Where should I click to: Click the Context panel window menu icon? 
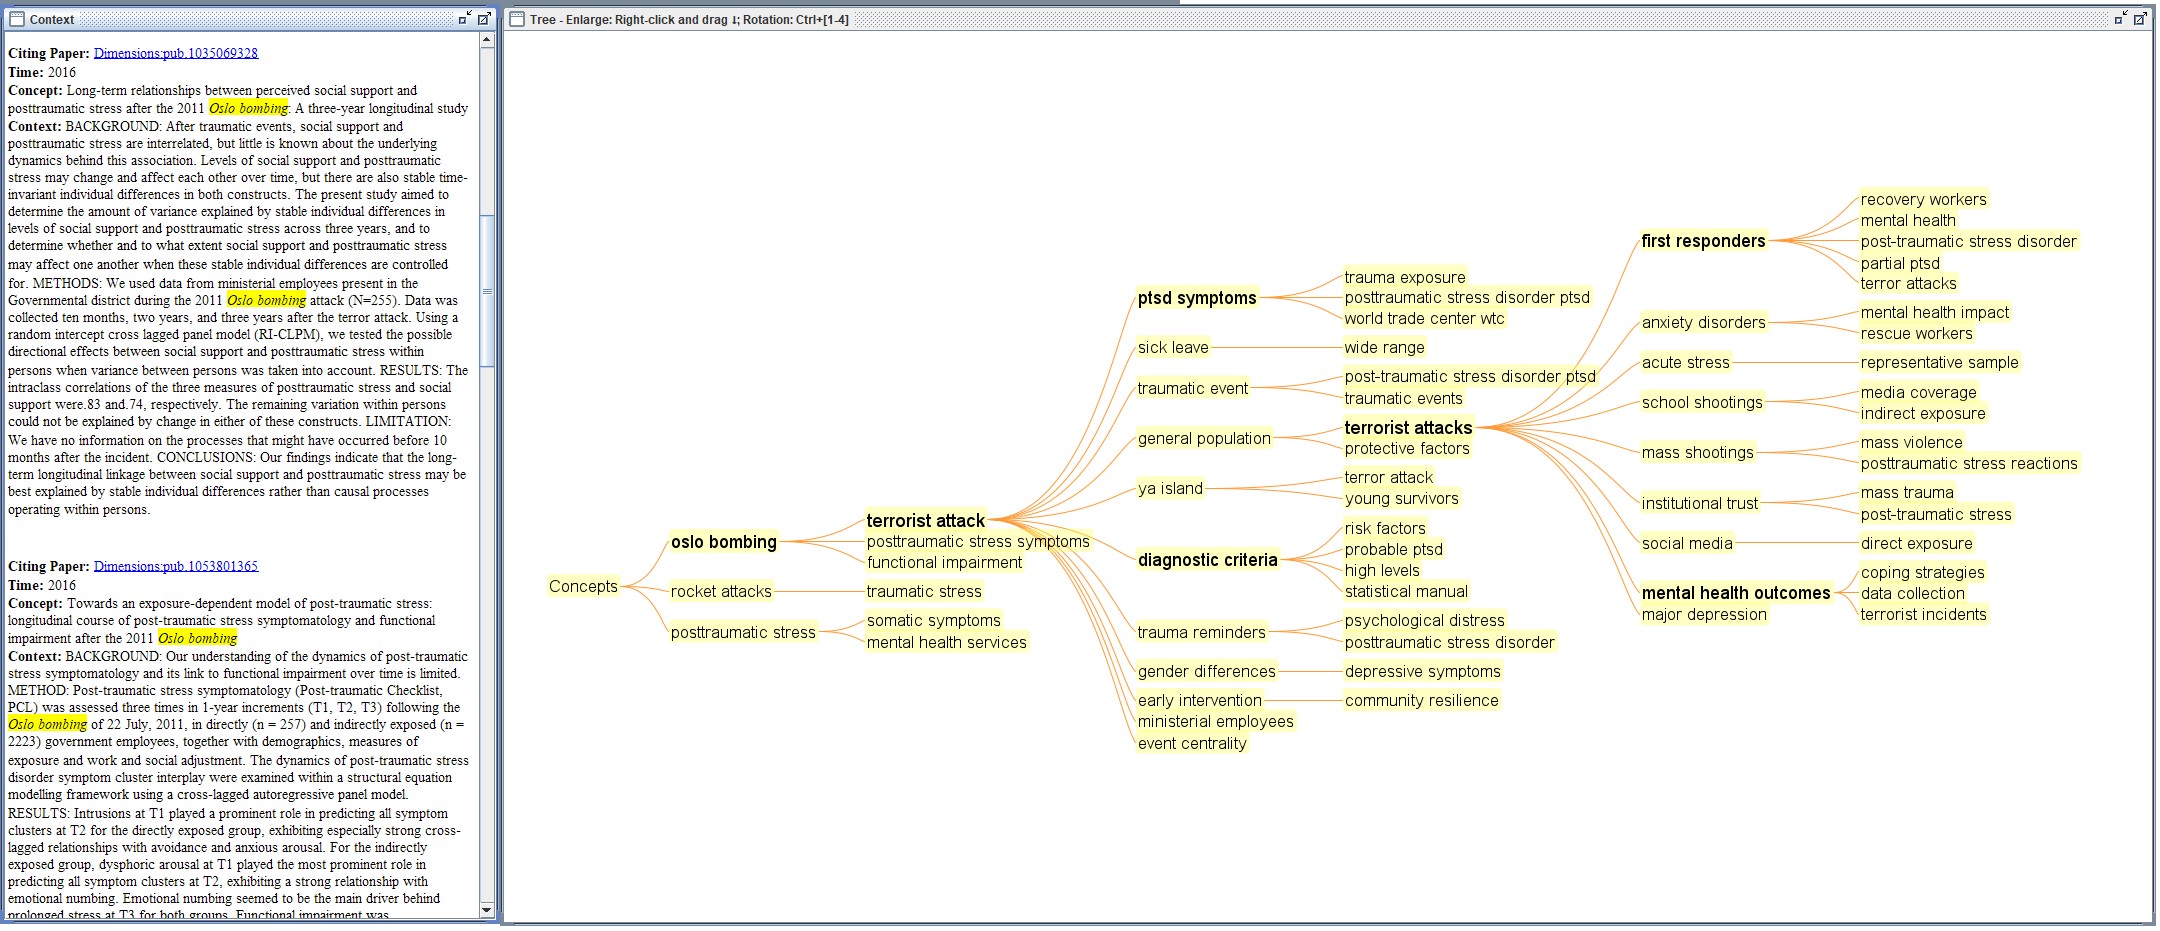16,19
